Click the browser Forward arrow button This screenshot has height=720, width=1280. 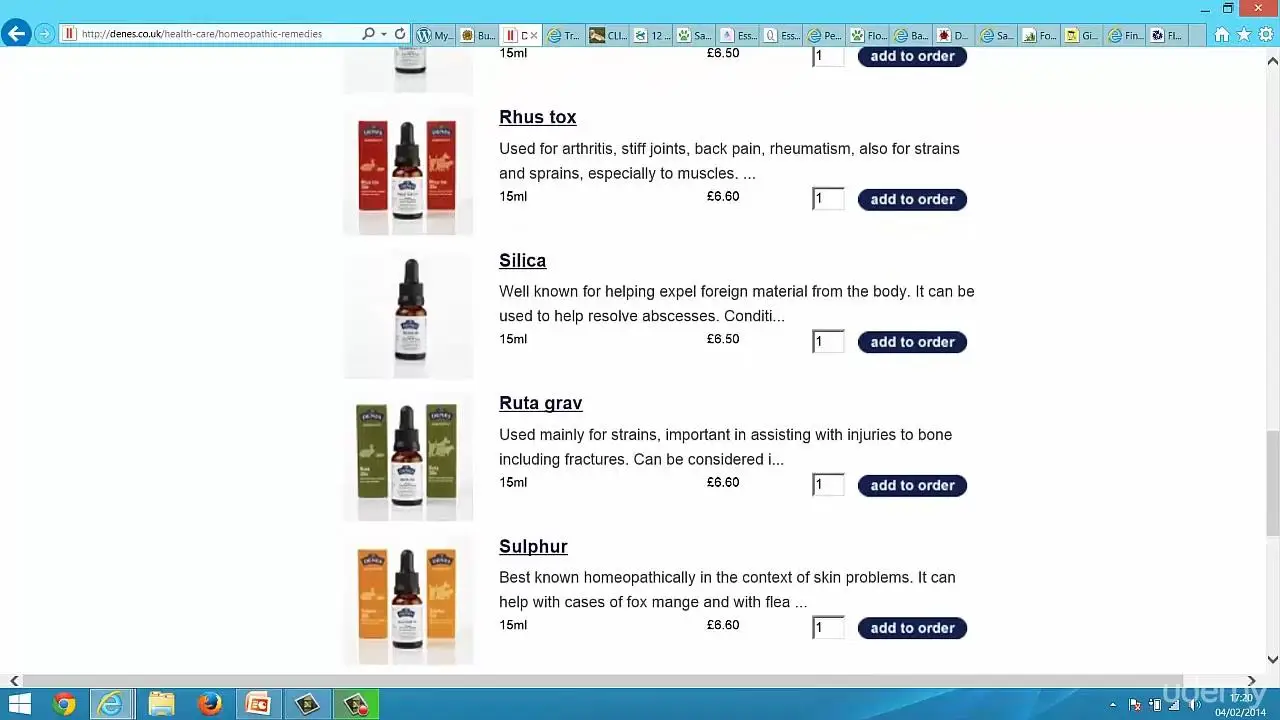pos(44,34)
